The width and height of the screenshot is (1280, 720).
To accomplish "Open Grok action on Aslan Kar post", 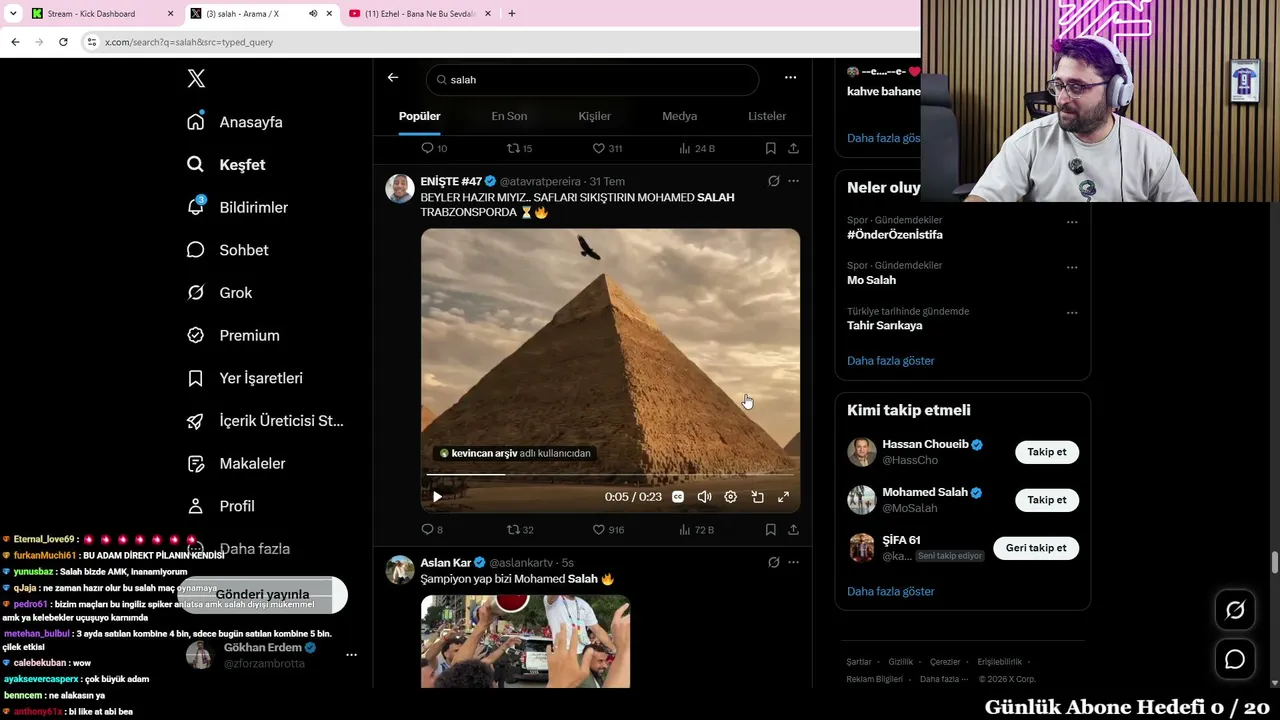I will click(x=773, y=563).
